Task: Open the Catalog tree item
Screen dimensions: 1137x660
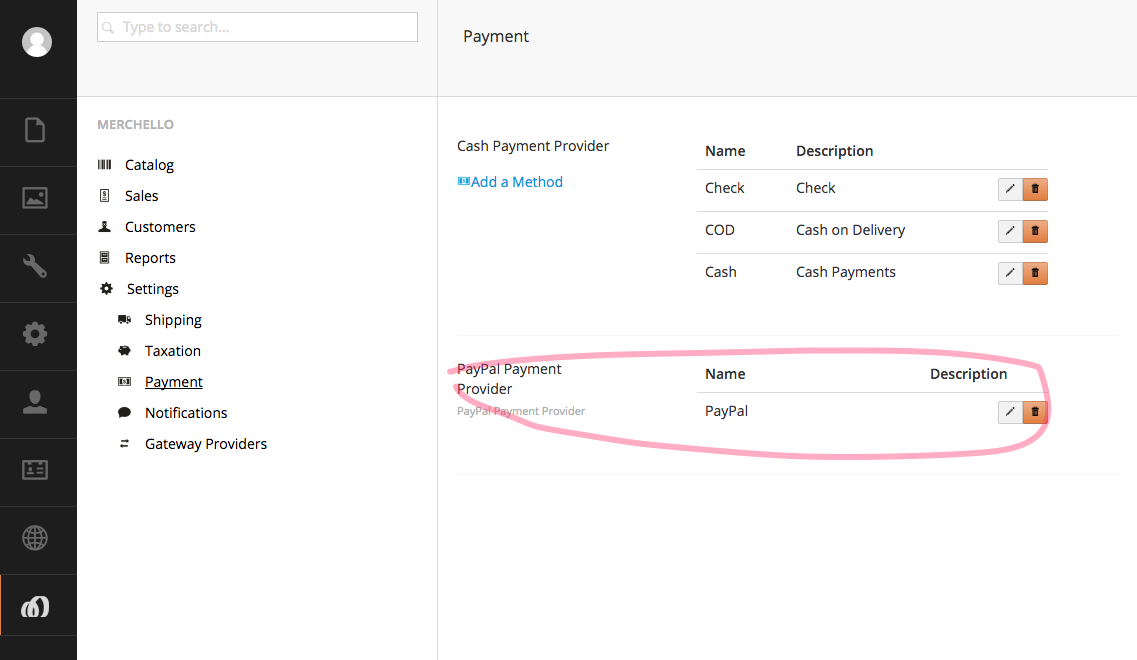Action: (x=149, y=165)
